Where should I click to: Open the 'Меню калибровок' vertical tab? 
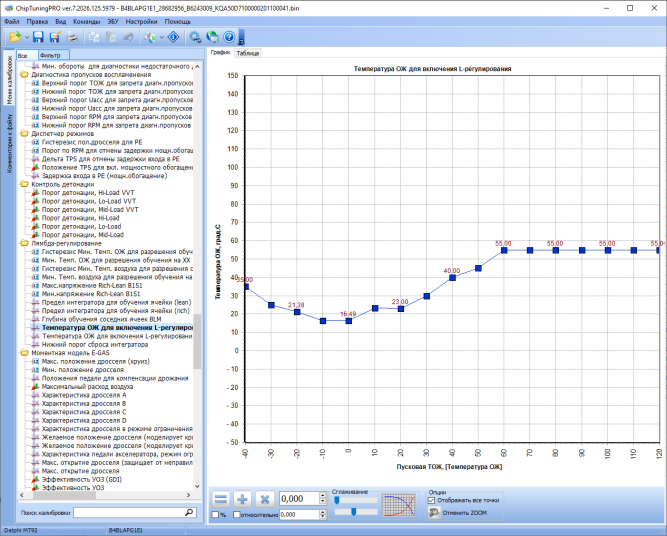9,80
